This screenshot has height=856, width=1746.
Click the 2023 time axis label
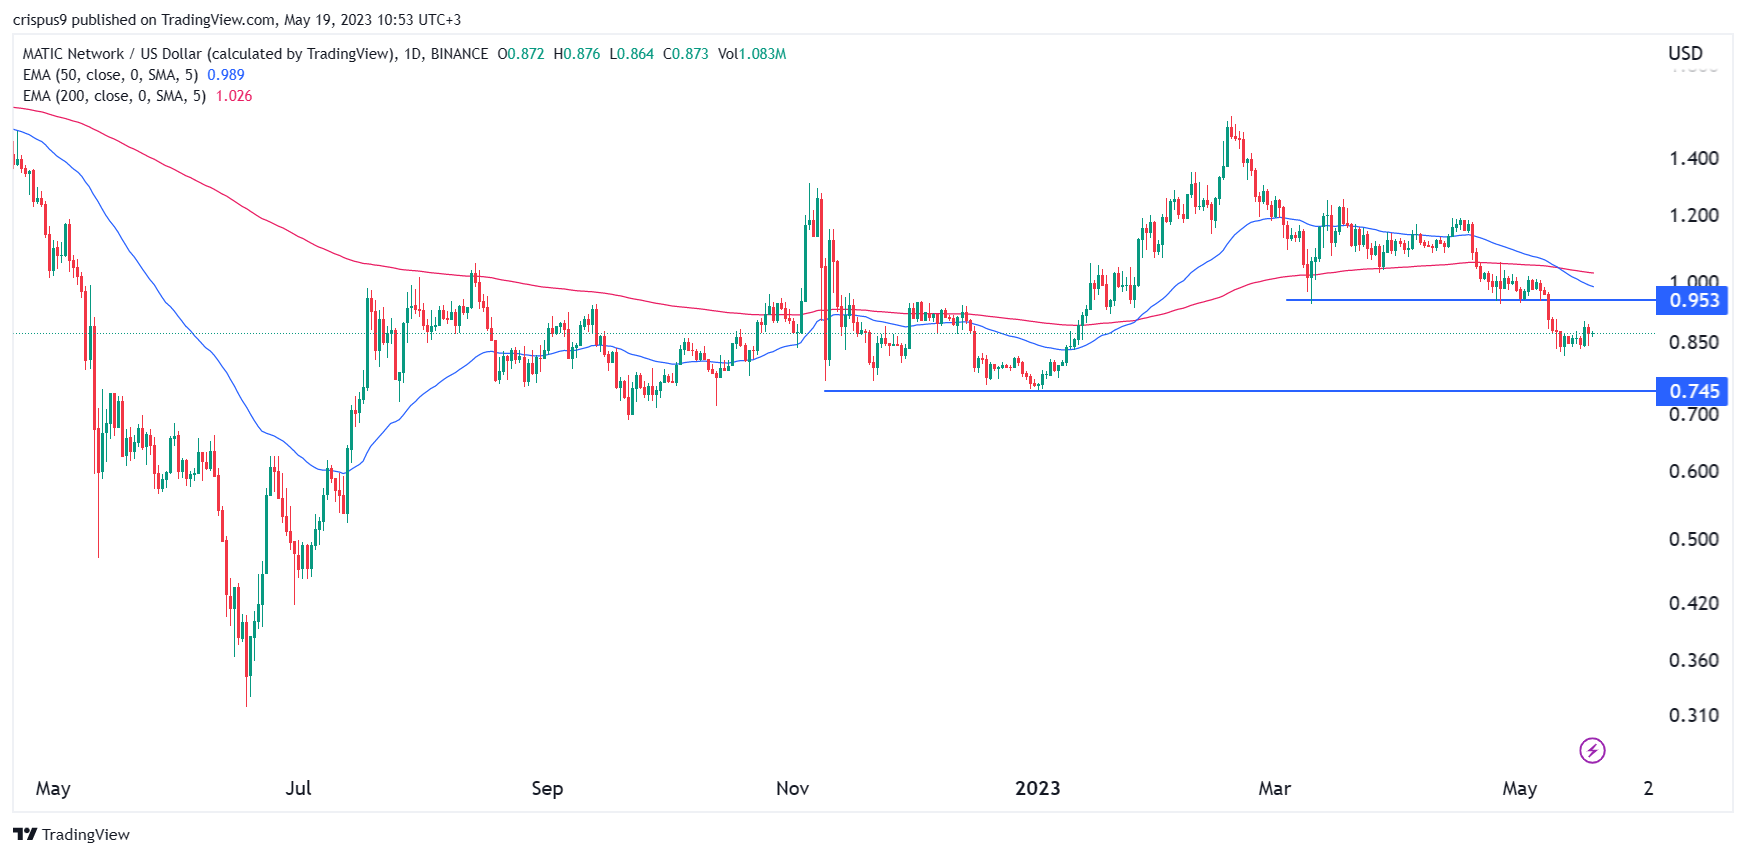tap(1037, 788)
